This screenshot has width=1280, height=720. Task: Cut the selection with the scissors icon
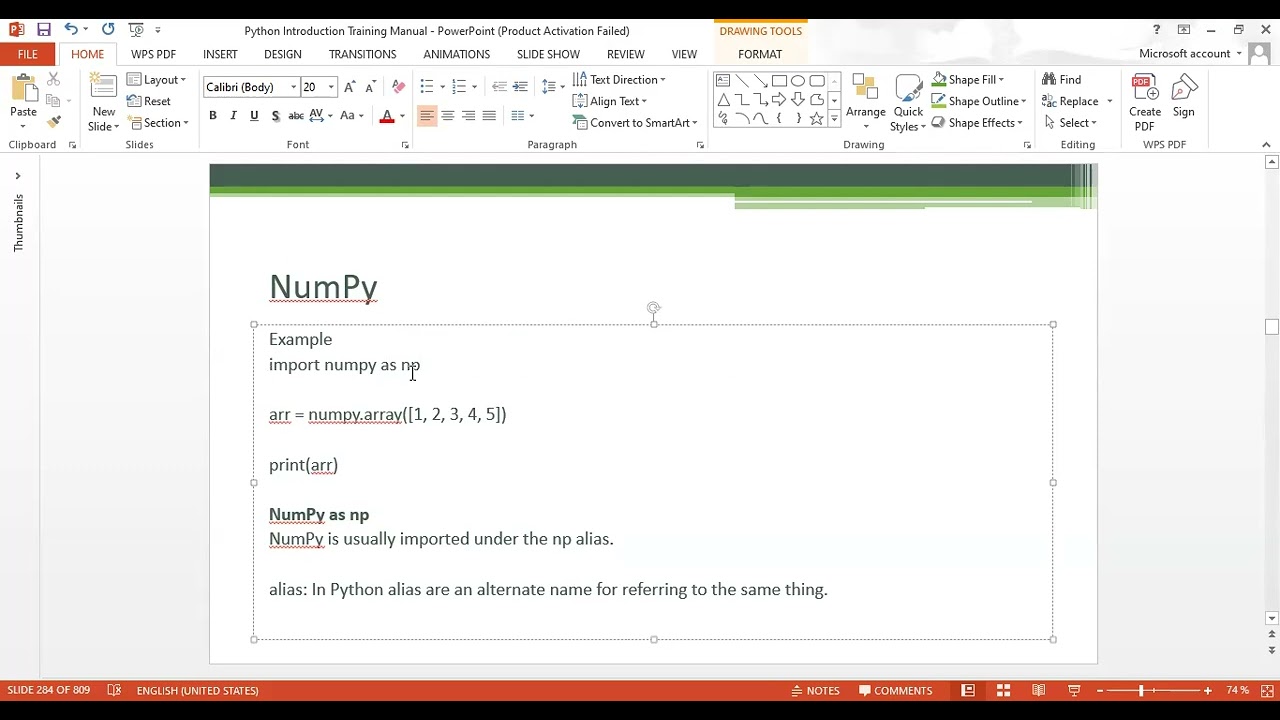pos(54,79)
